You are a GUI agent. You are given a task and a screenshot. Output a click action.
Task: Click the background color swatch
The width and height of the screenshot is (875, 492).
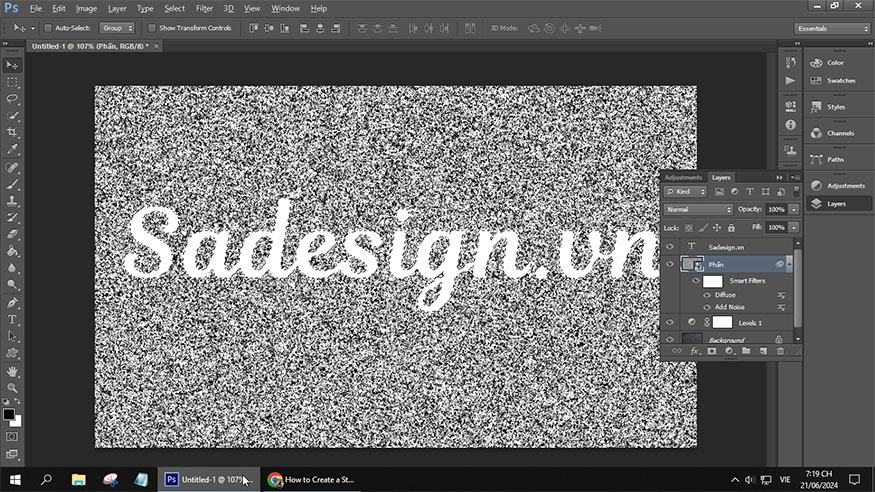pyautogui.click(x=17, y=422)
